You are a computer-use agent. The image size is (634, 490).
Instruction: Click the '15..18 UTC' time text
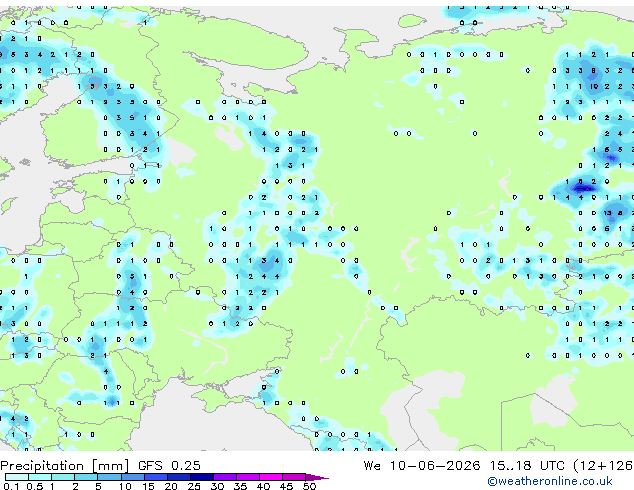click(527, 466)
